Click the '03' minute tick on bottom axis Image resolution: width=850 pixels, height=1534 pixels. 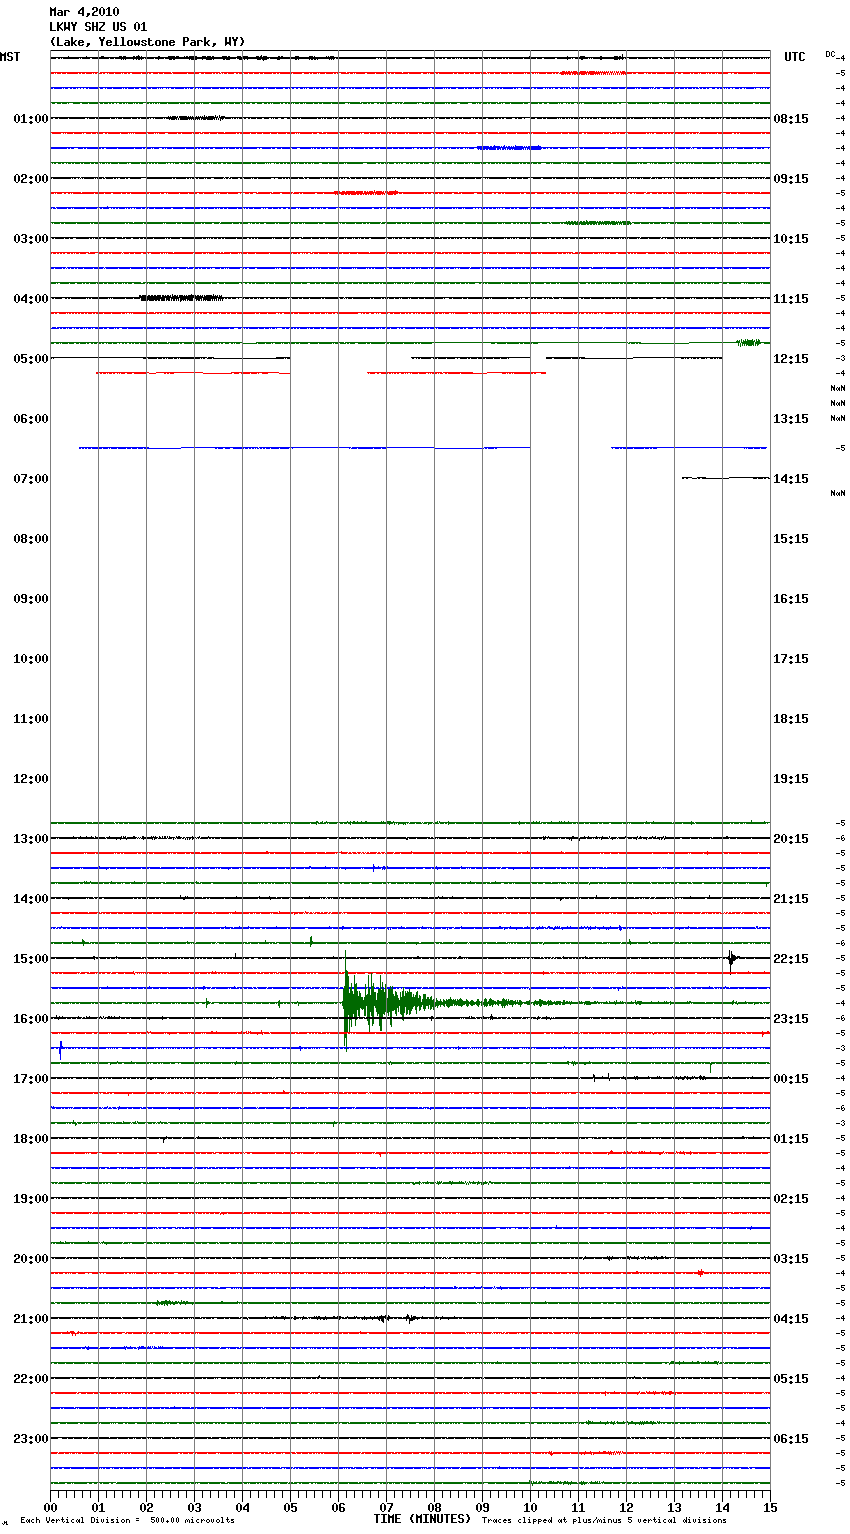click(x=194, y=1507)
